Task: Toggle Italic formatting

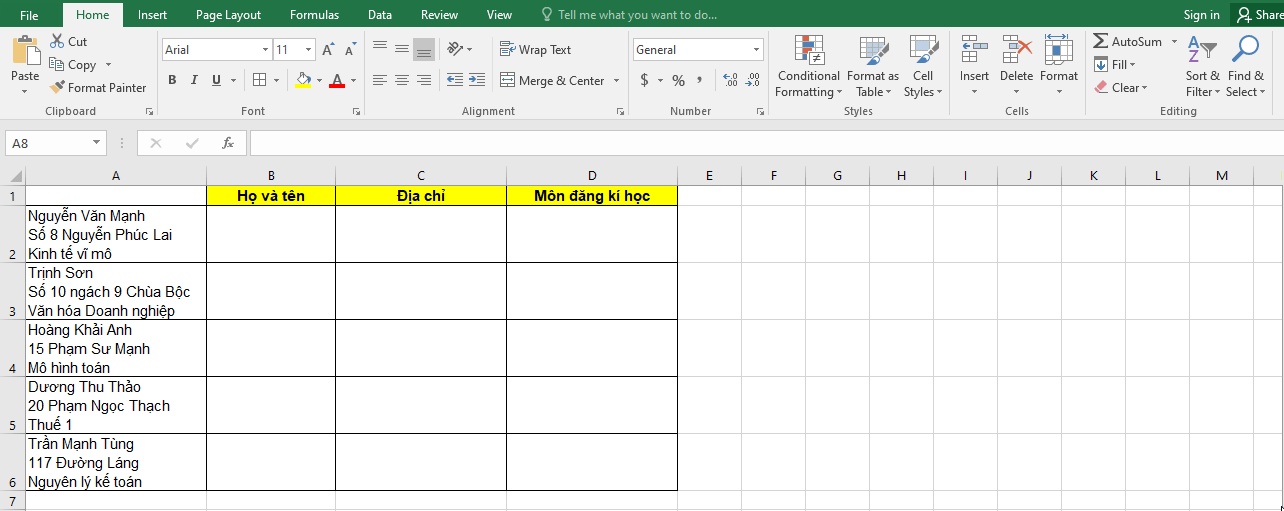Action: [x=194, y=80]
